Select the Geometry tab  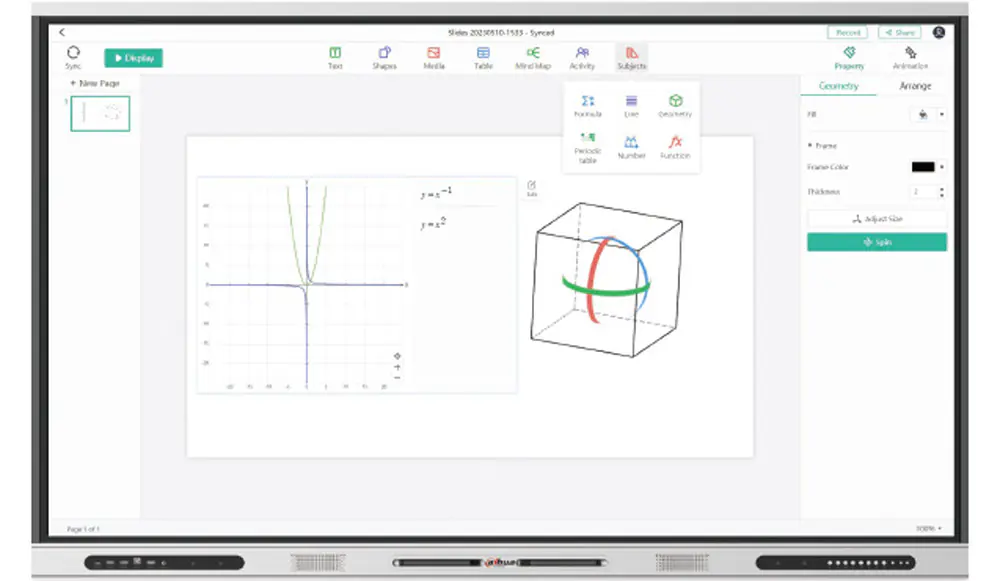(x=838, y=86)
